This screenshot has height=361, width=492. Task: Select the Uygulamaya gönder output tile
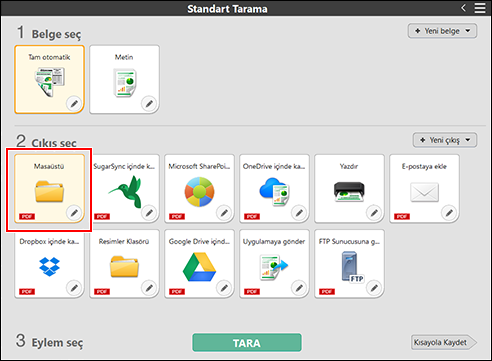tap(274, 263)
